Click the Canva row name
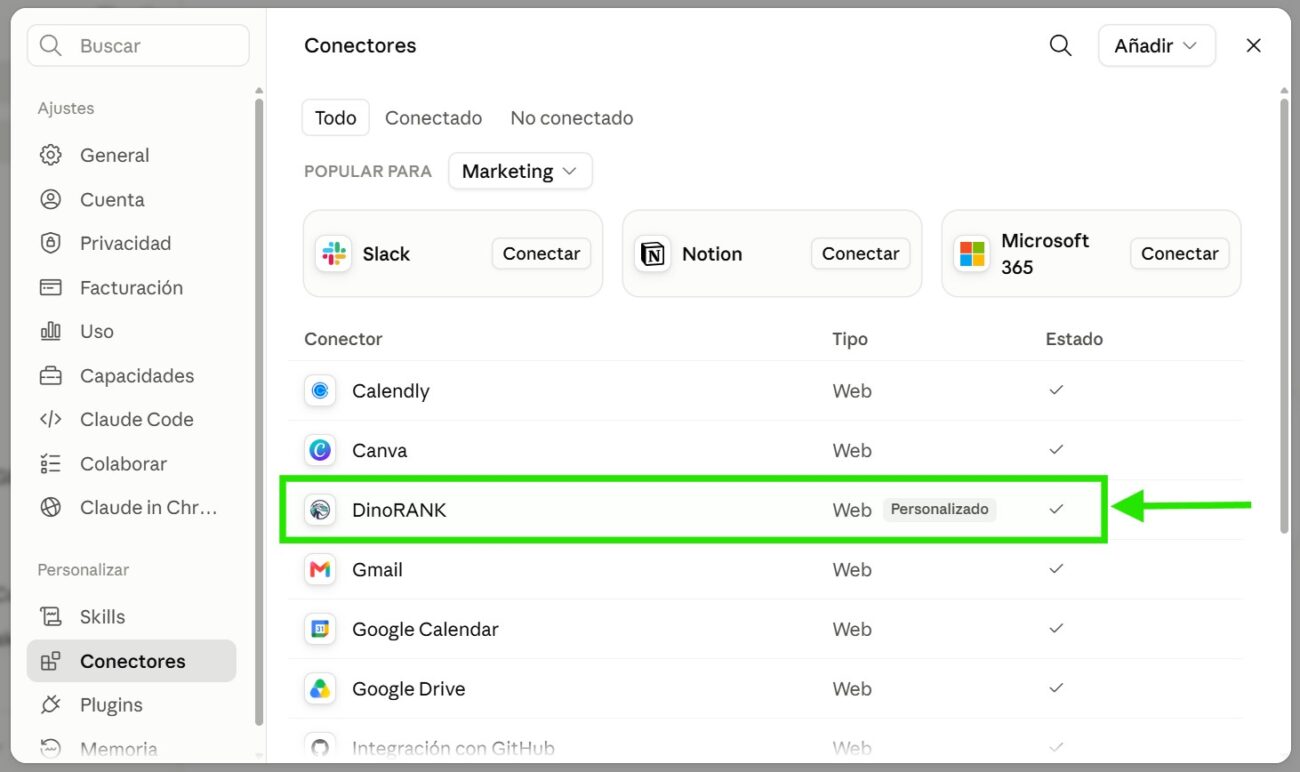This screenshot has width=1300, height=772. pos(379,451)
